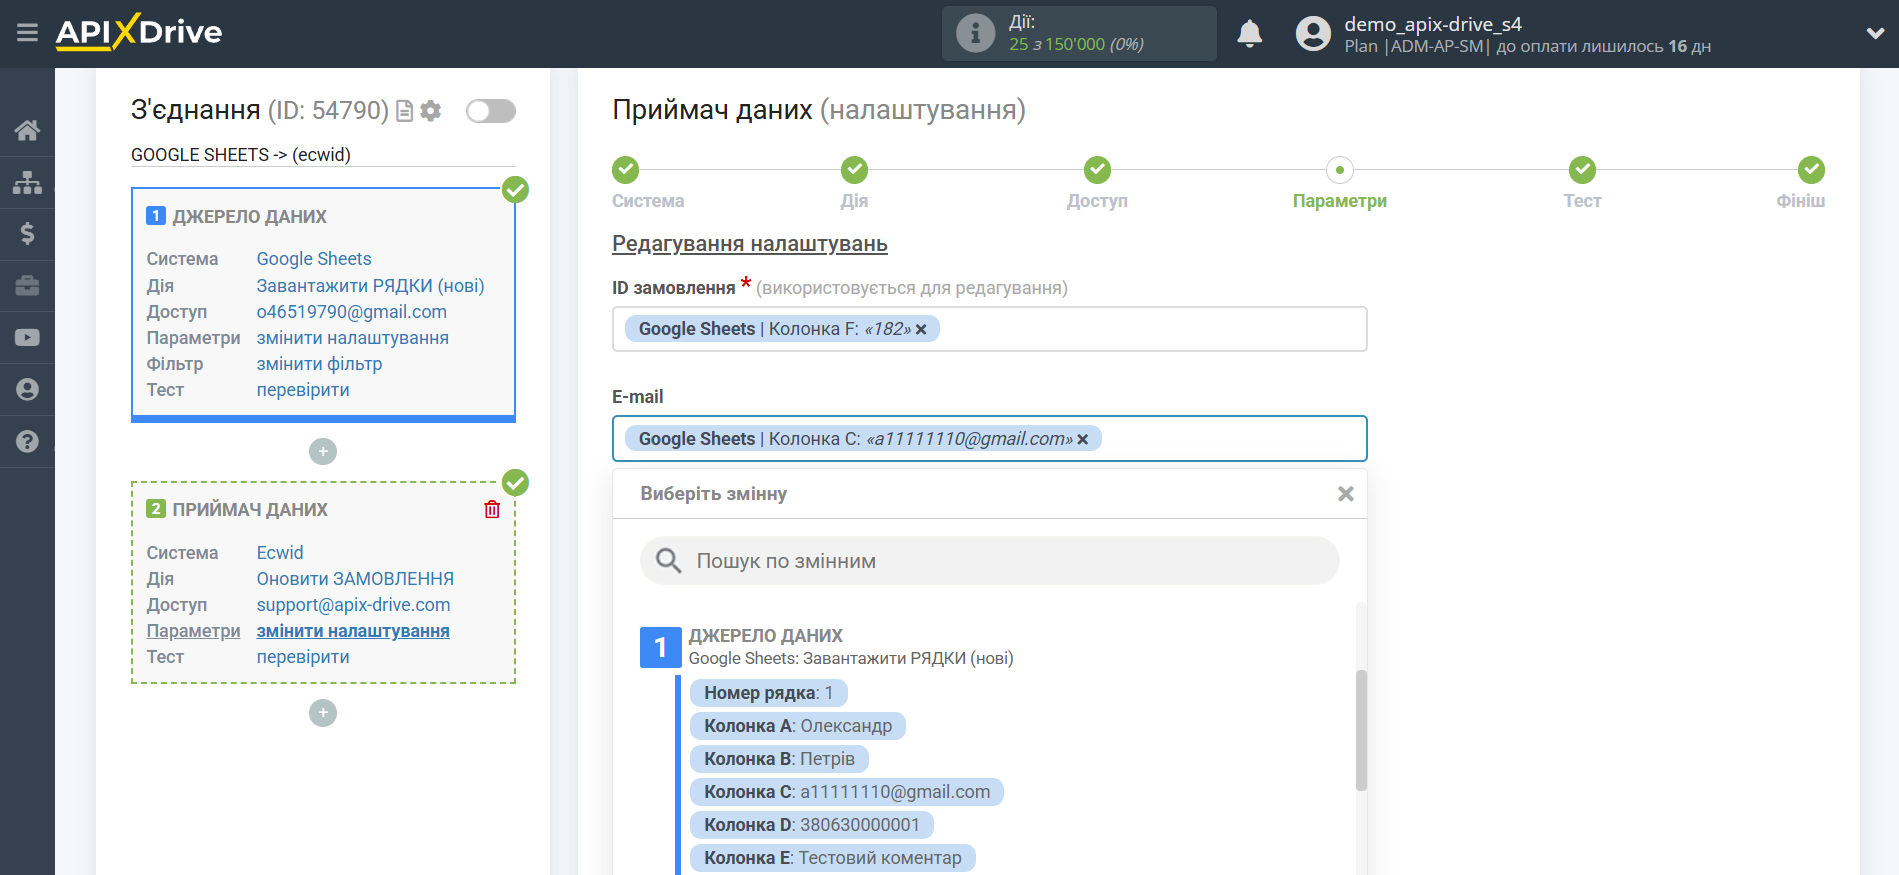This screenshot has height=875, width=1899.
Task: Open the o46519790@gmail.com access link
Action: click(x=351, y=312)
